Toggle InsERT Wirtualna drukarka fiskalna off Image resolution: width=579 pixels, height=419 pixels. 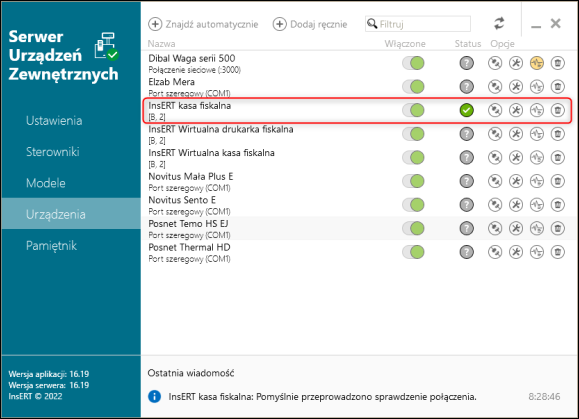[413, 134]
